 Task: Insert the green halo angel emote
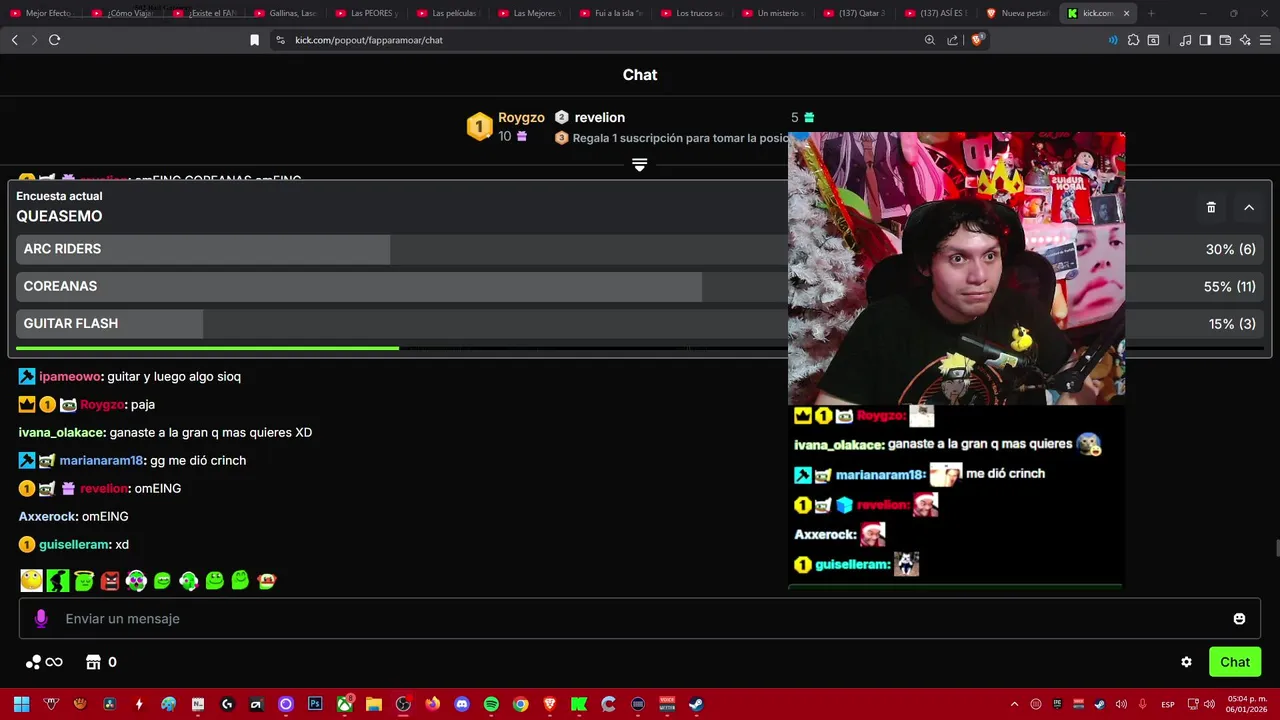(84, 580)
